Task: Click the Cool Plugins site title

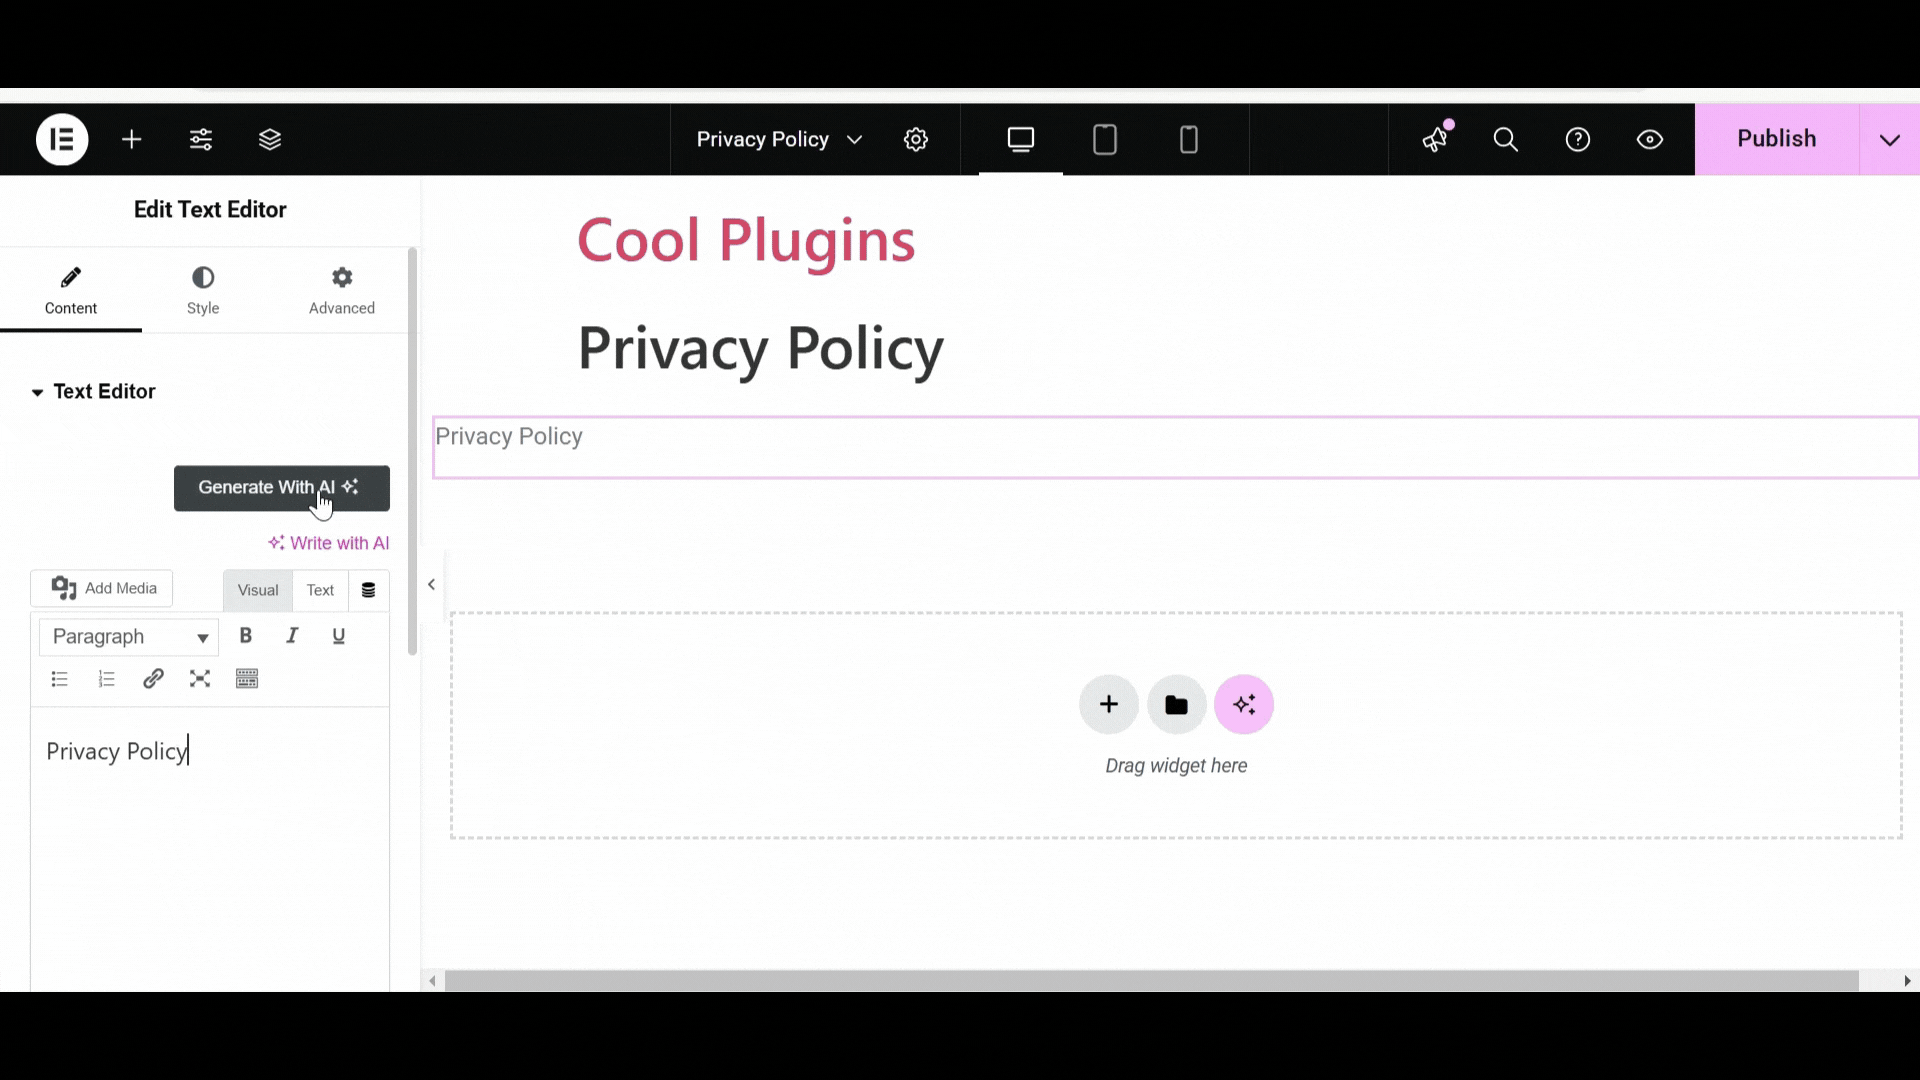Action: 746,241
